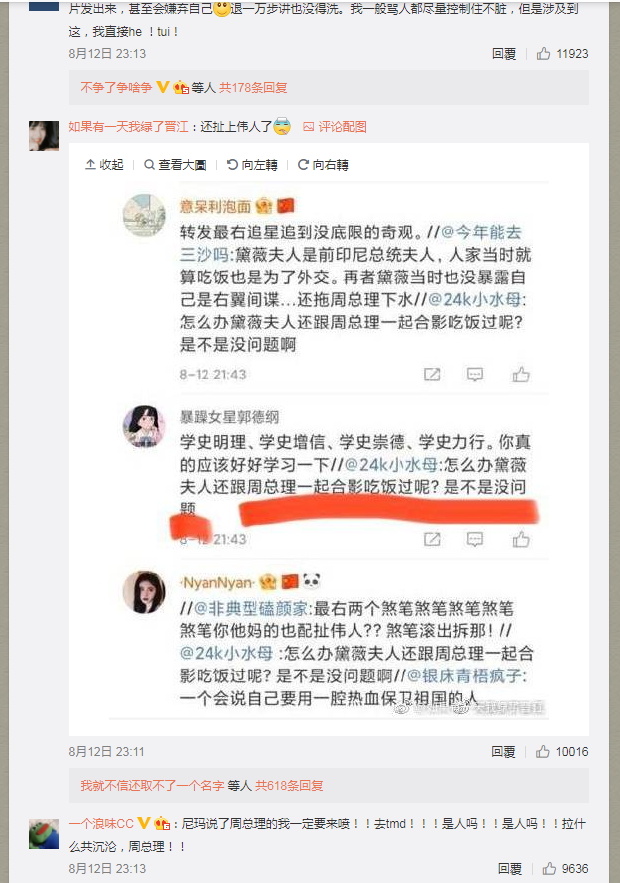620x883 pixels.
Task: Rotate the image right with 向右转
Action: [323, 164]
